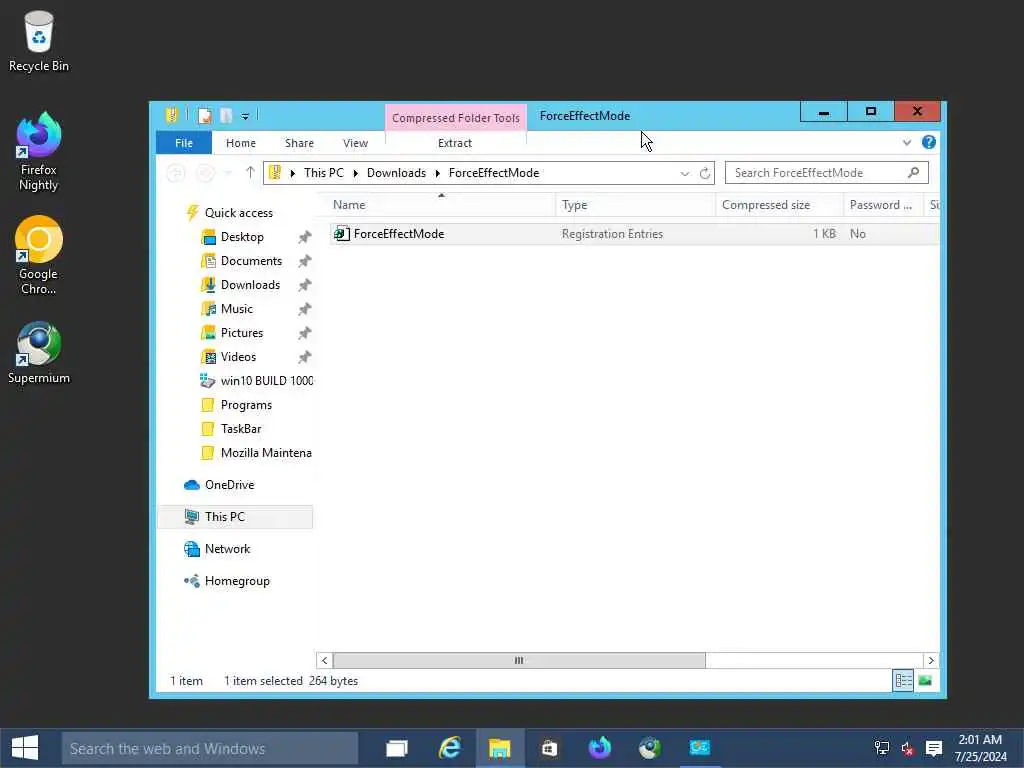Expand the breadcrumb arrow after Downloads
This screenshot has width=1024, height=768.
(438, 173)
